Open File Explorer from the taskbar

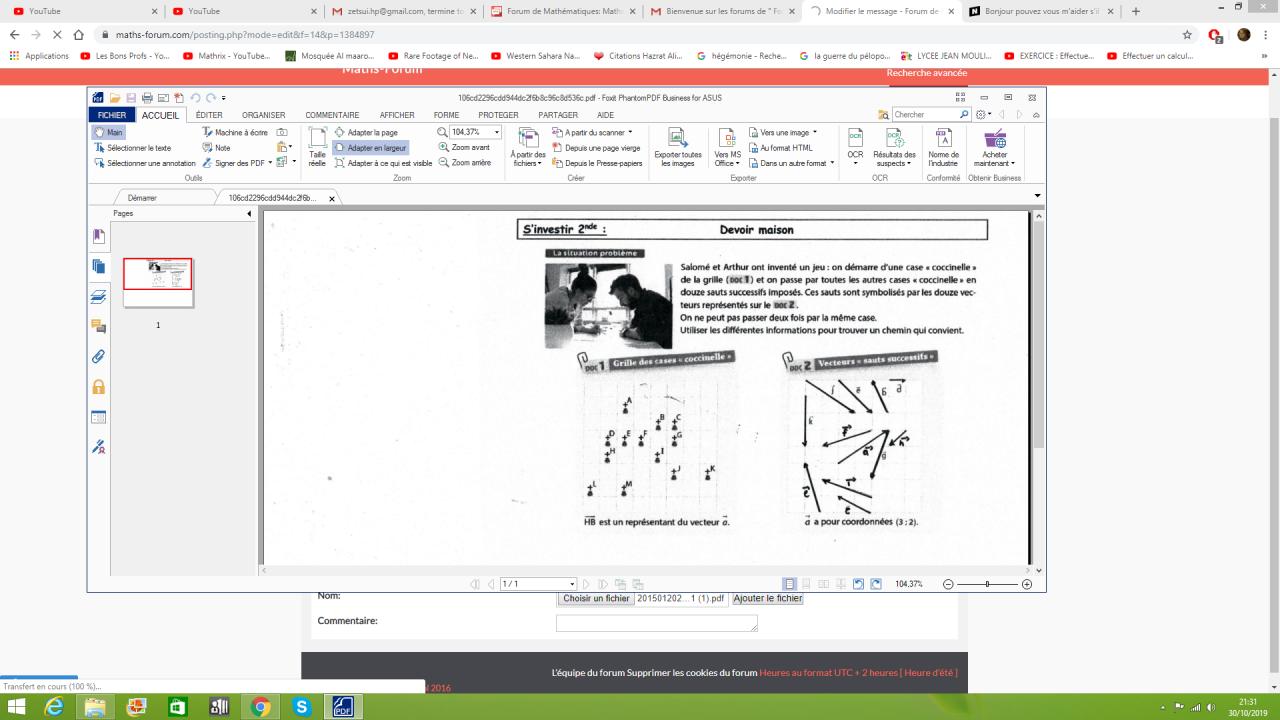point(97,707)
